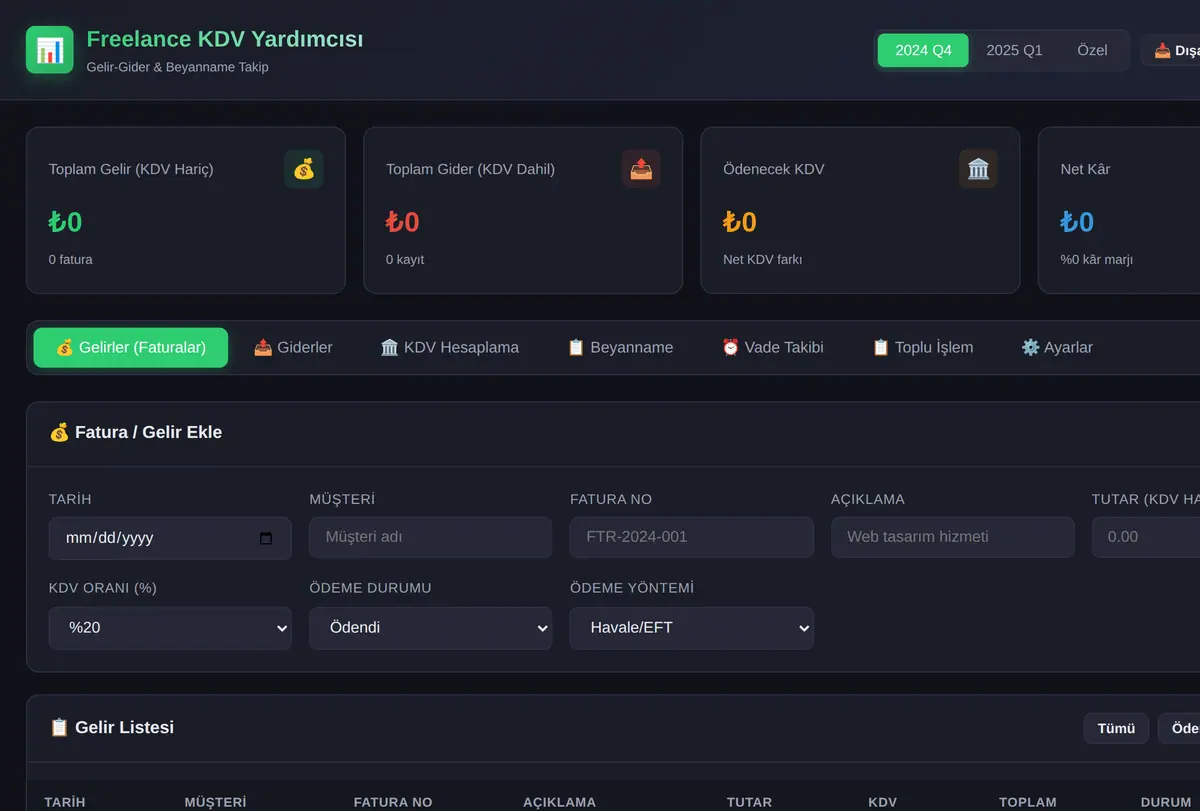Filter the Gelir Listesi by Tümü
Screen dimensions: 1200x811
pyautogui.click(x=1116, y=728)
